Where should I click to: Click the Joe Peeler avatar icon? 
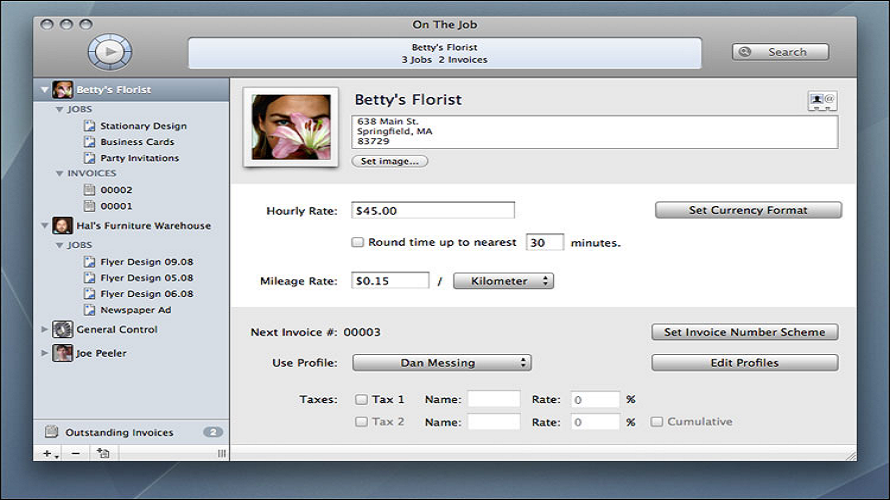(x=62, y=353)
